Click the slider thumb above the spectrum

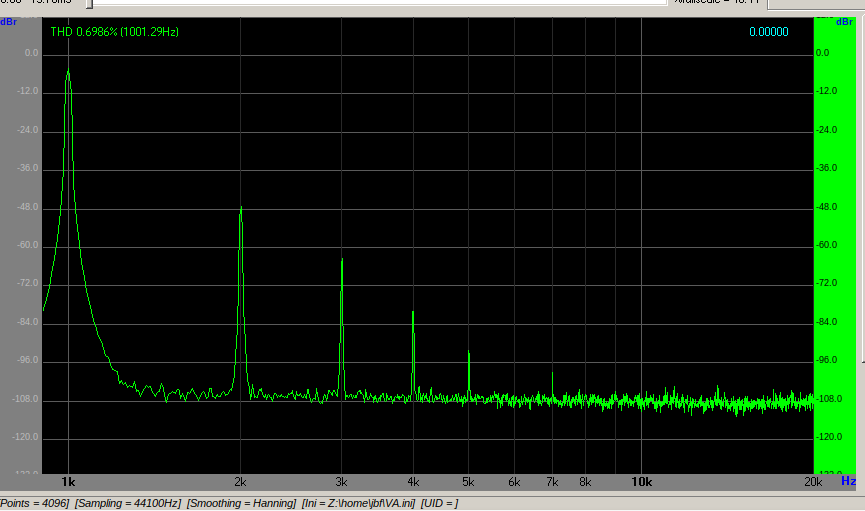click(x=89, y=4)
